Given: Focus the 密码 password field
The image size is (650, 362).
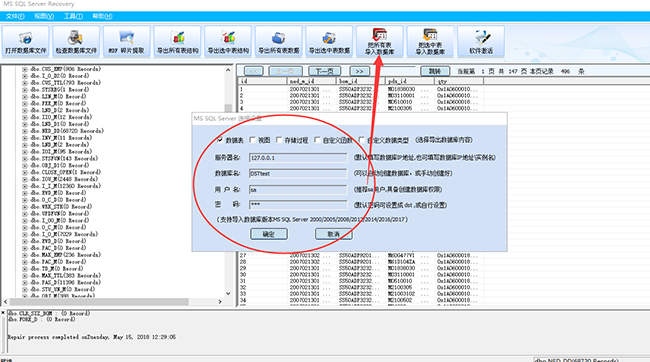Looking at the screenshot, I should pos(298,204).
